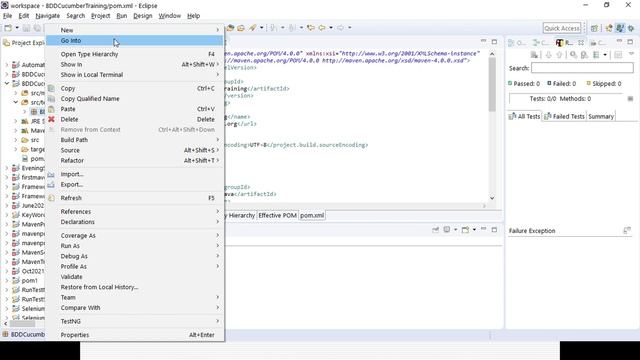Screen dimensions: 640x360
Task: Open the Navigate menu in menu bar
Action: coord(47,16)
